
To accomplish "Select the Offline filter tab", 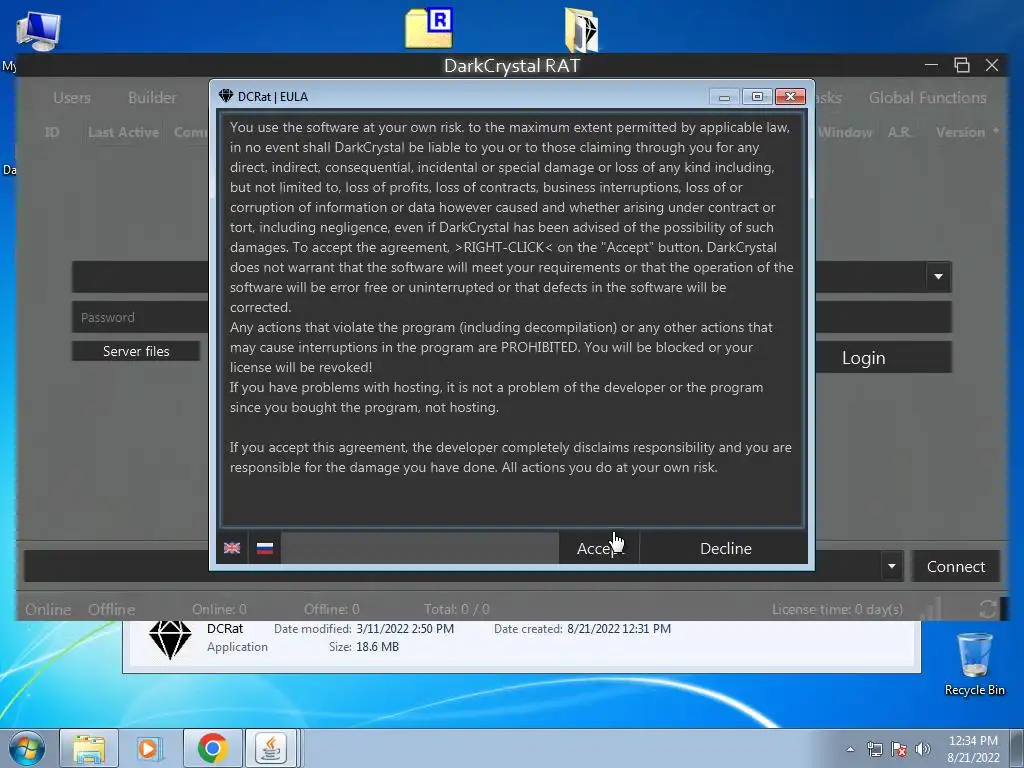I will (112, 609).
